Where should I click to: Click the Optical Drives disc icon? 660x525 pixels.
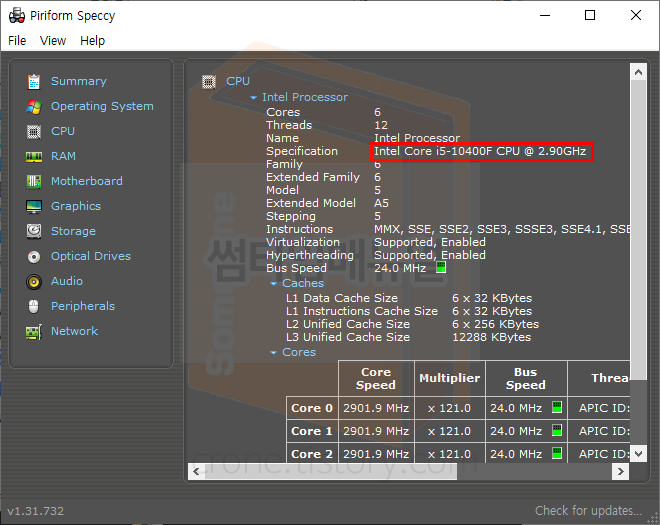pyautogui.click(x=34, y=256)
